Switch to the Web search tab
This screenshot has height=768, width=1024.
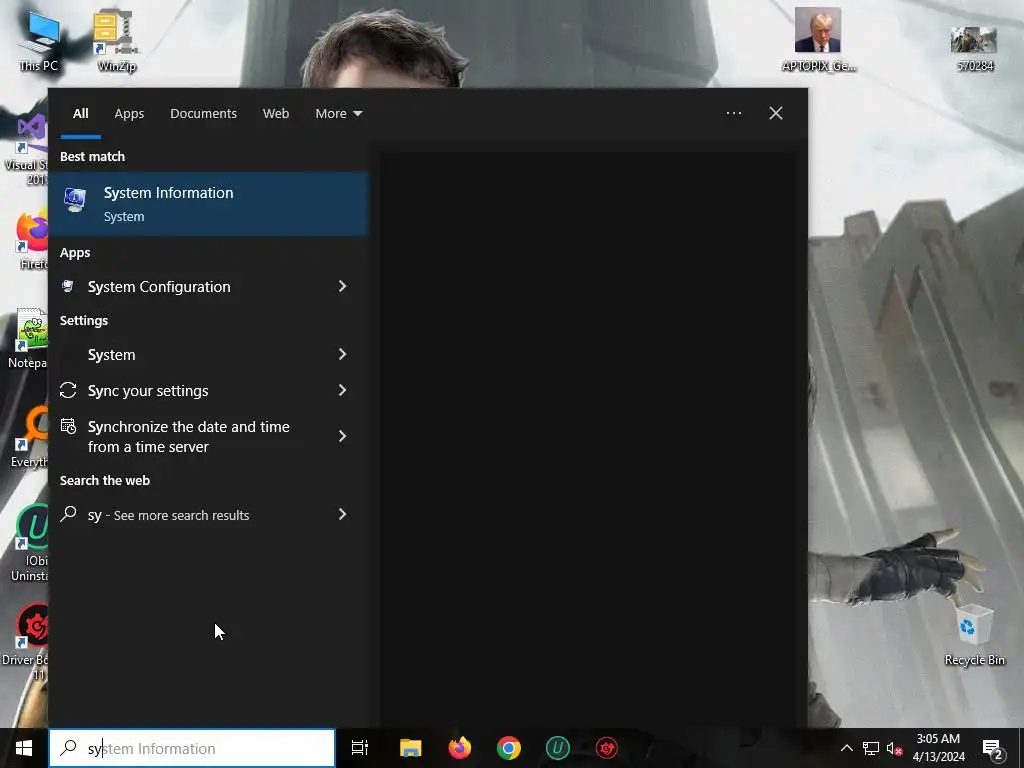[x=276, y=114]
